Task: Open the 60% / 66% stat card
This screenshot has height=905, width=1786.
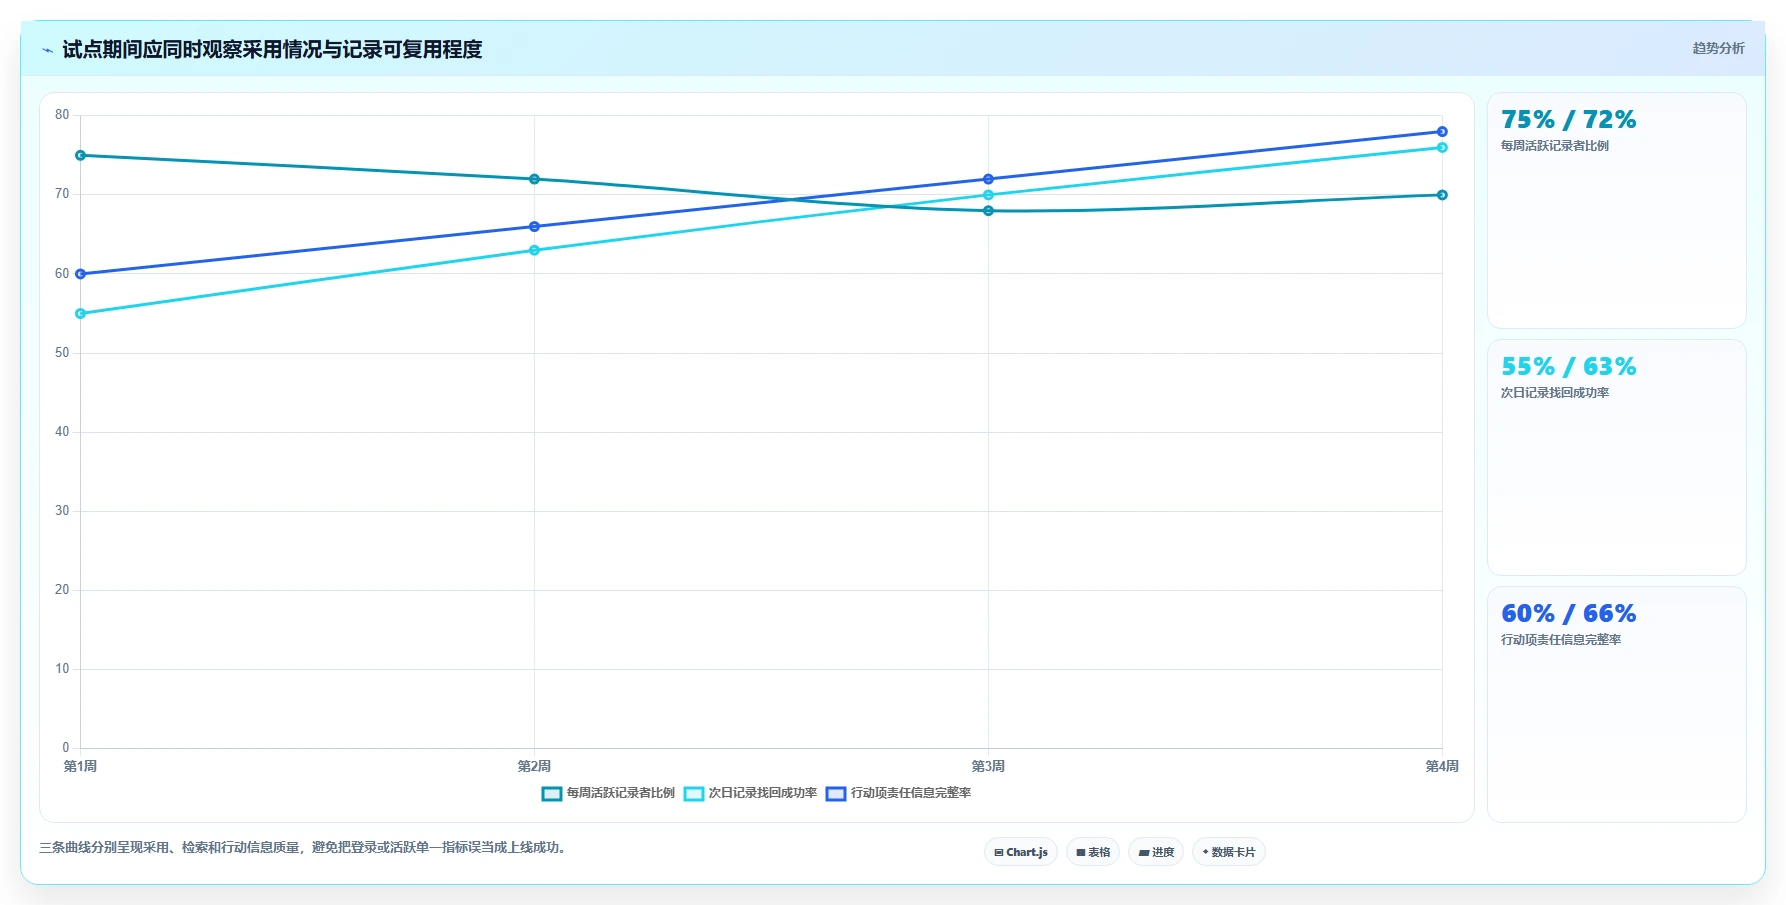Action: tap(1617, 705)
